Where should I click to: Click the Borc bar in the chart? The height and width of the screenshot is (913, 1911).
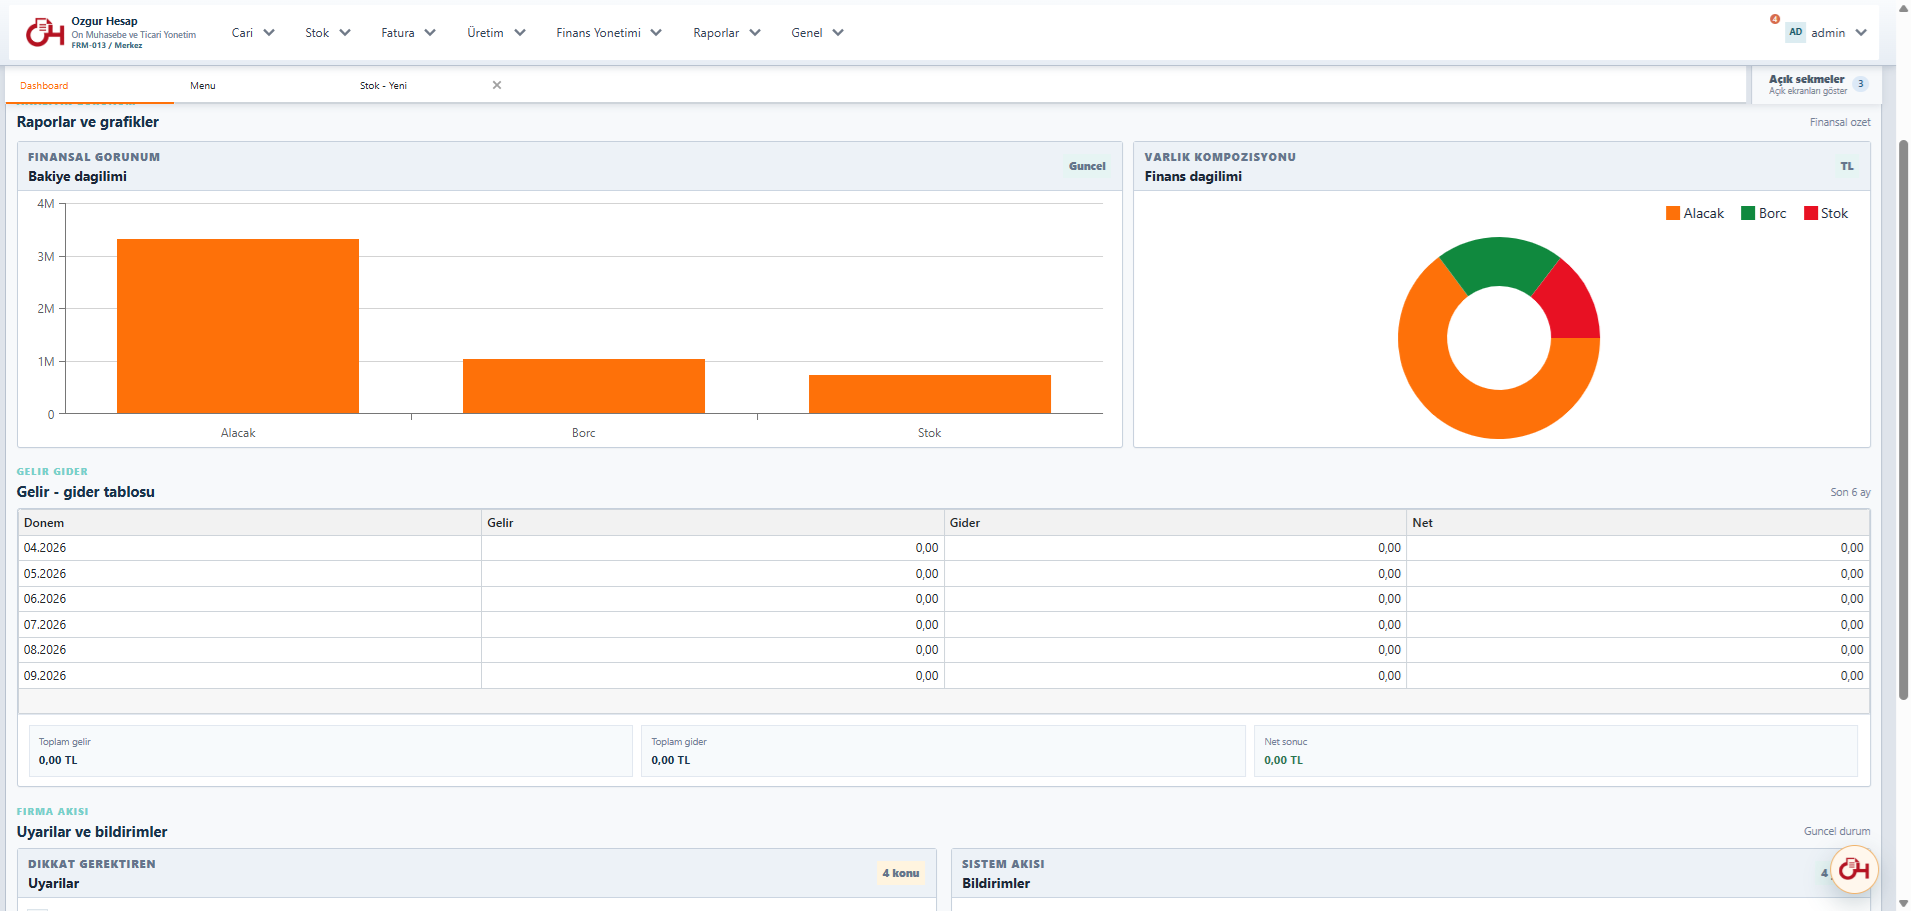584,386
